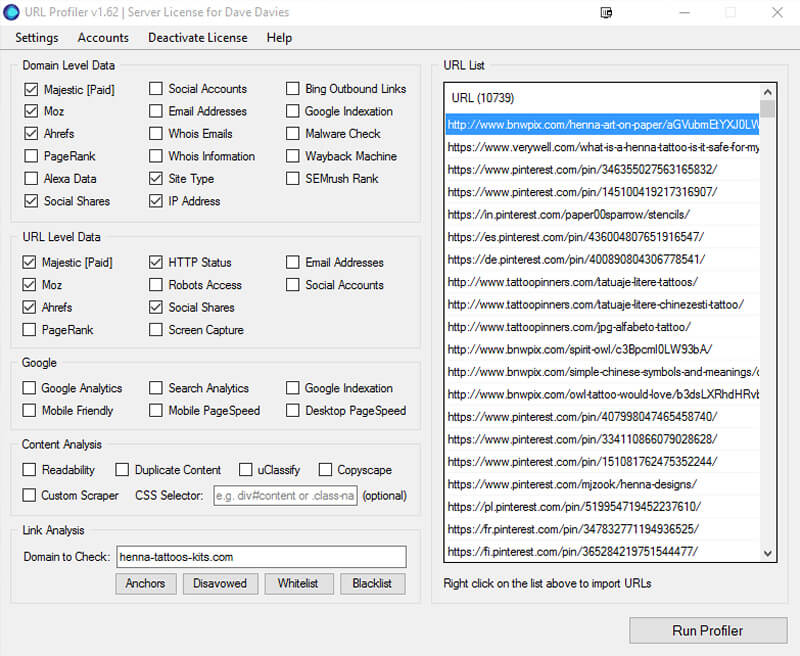
Task: Enable Screen Capture checkbox
Action: 156,330
